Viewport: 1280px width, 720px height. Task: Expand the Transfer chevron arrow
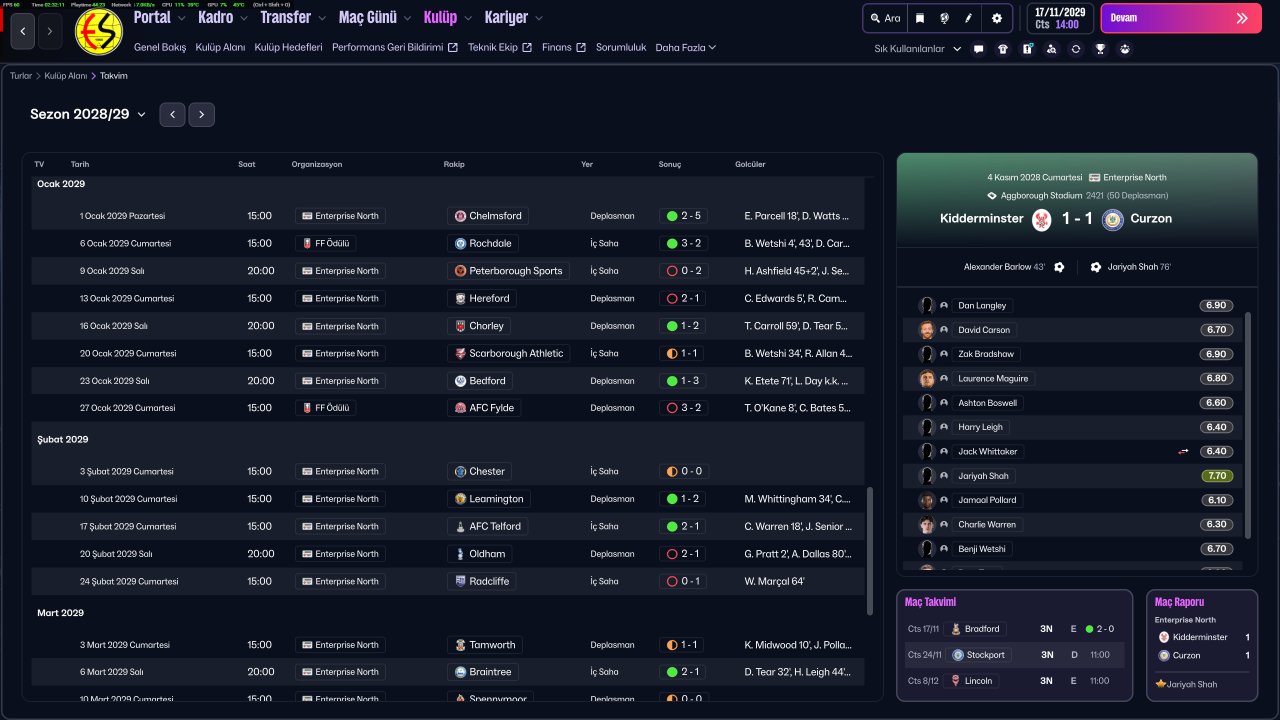pos(322,18)
